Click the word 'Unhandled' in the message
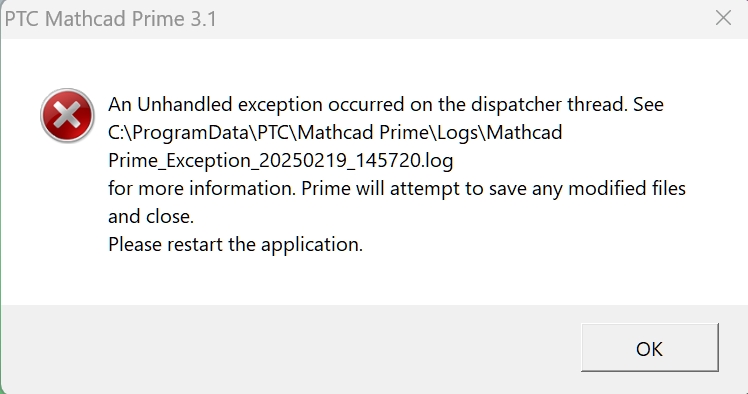The width and height of the screenshot is (748, 394). click(185, 104)
